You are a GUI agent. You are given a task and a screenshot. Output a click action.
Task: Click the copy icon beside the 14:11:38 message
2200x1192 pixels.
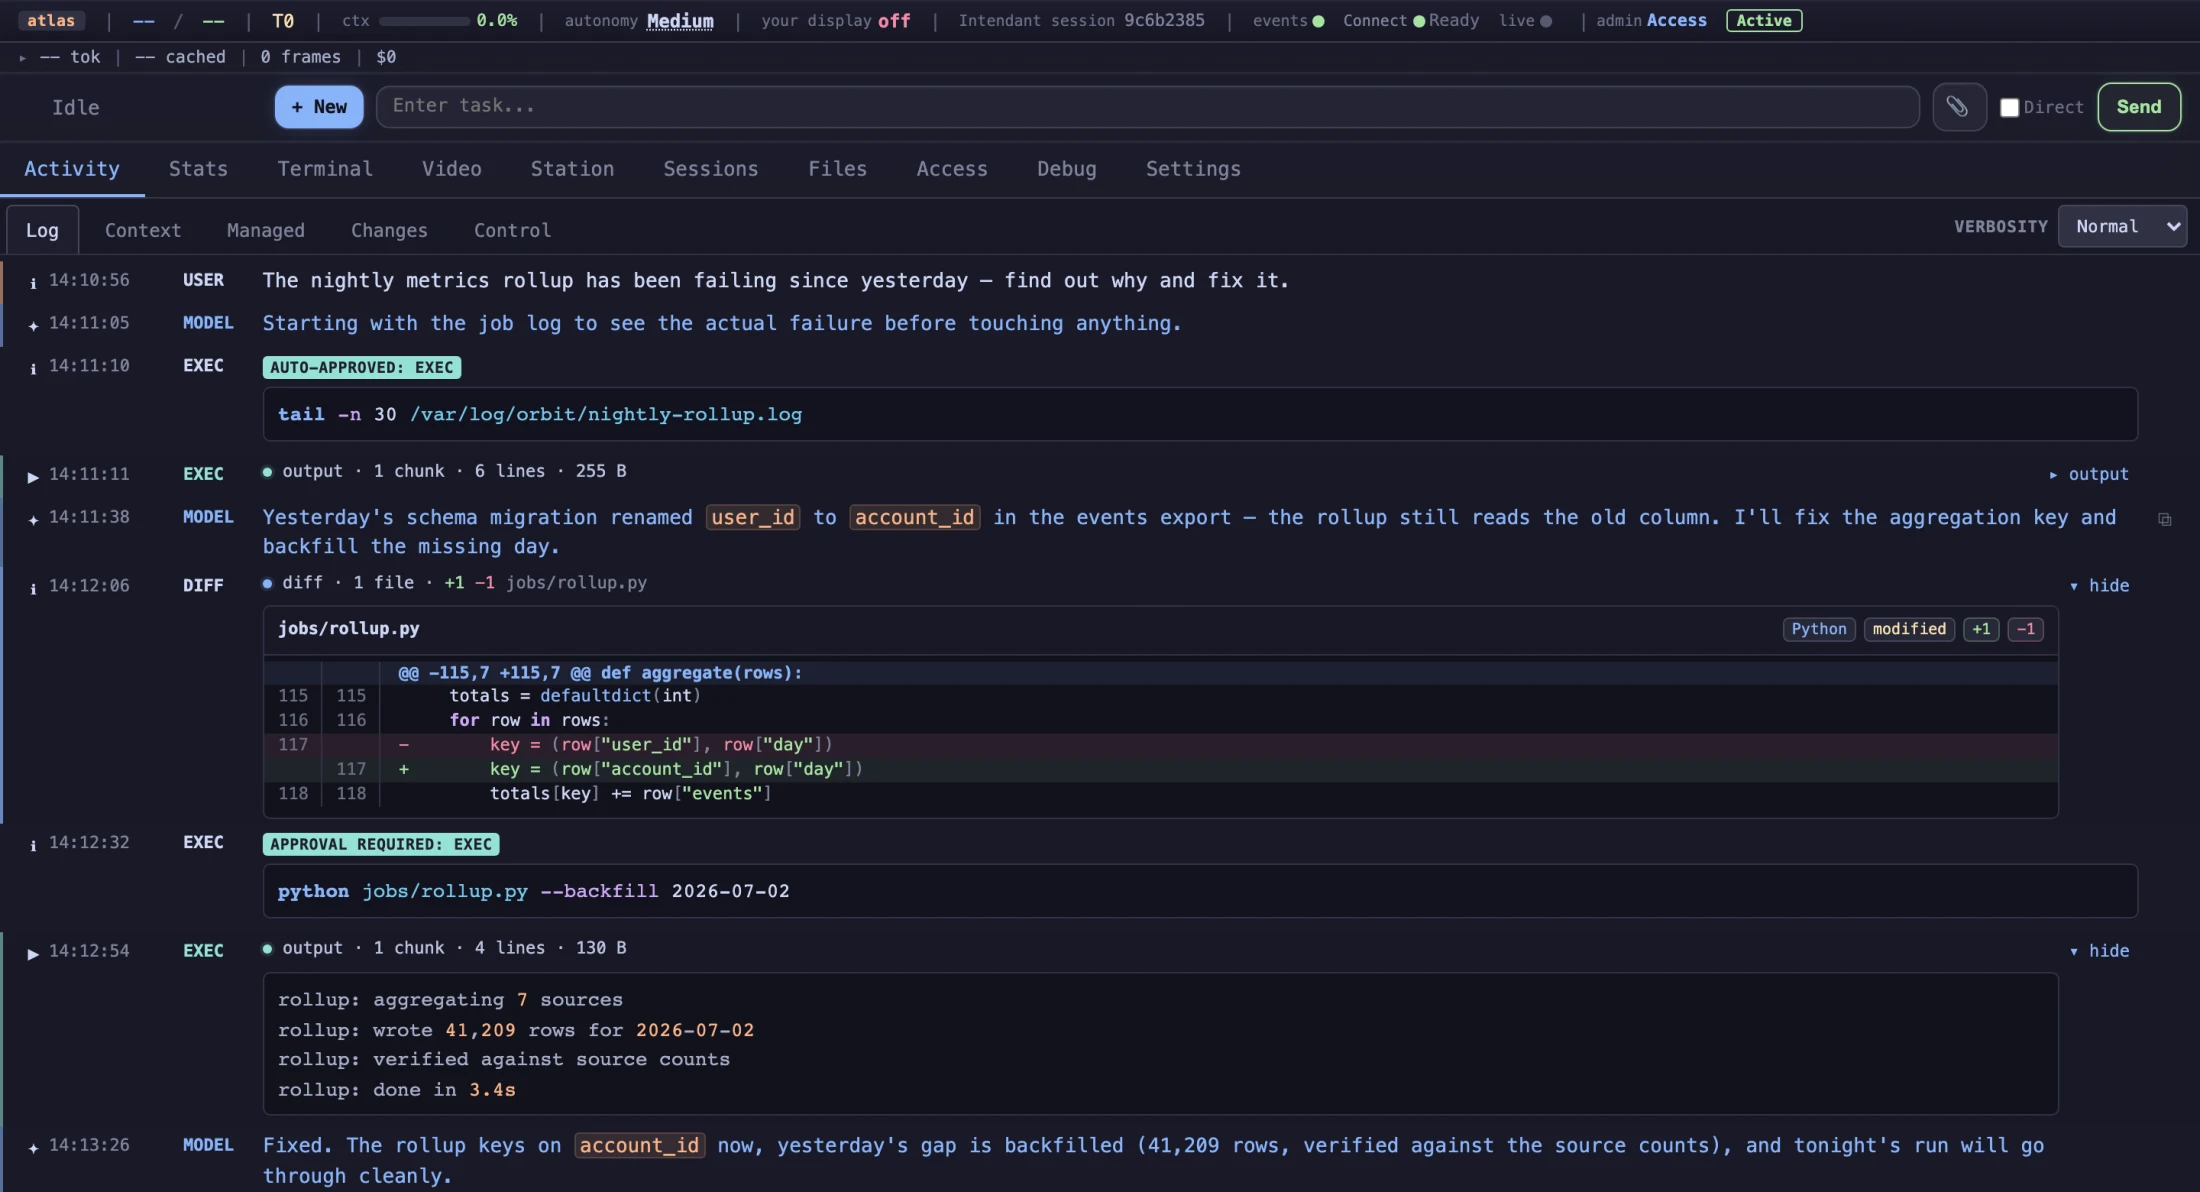2165,520
